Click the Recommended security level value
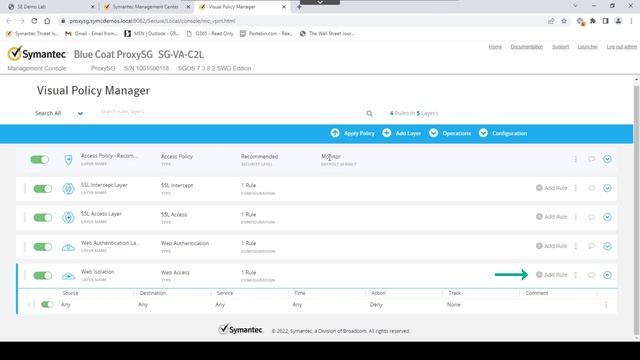This screenshot has height=360, width=640. coord(259,156)
